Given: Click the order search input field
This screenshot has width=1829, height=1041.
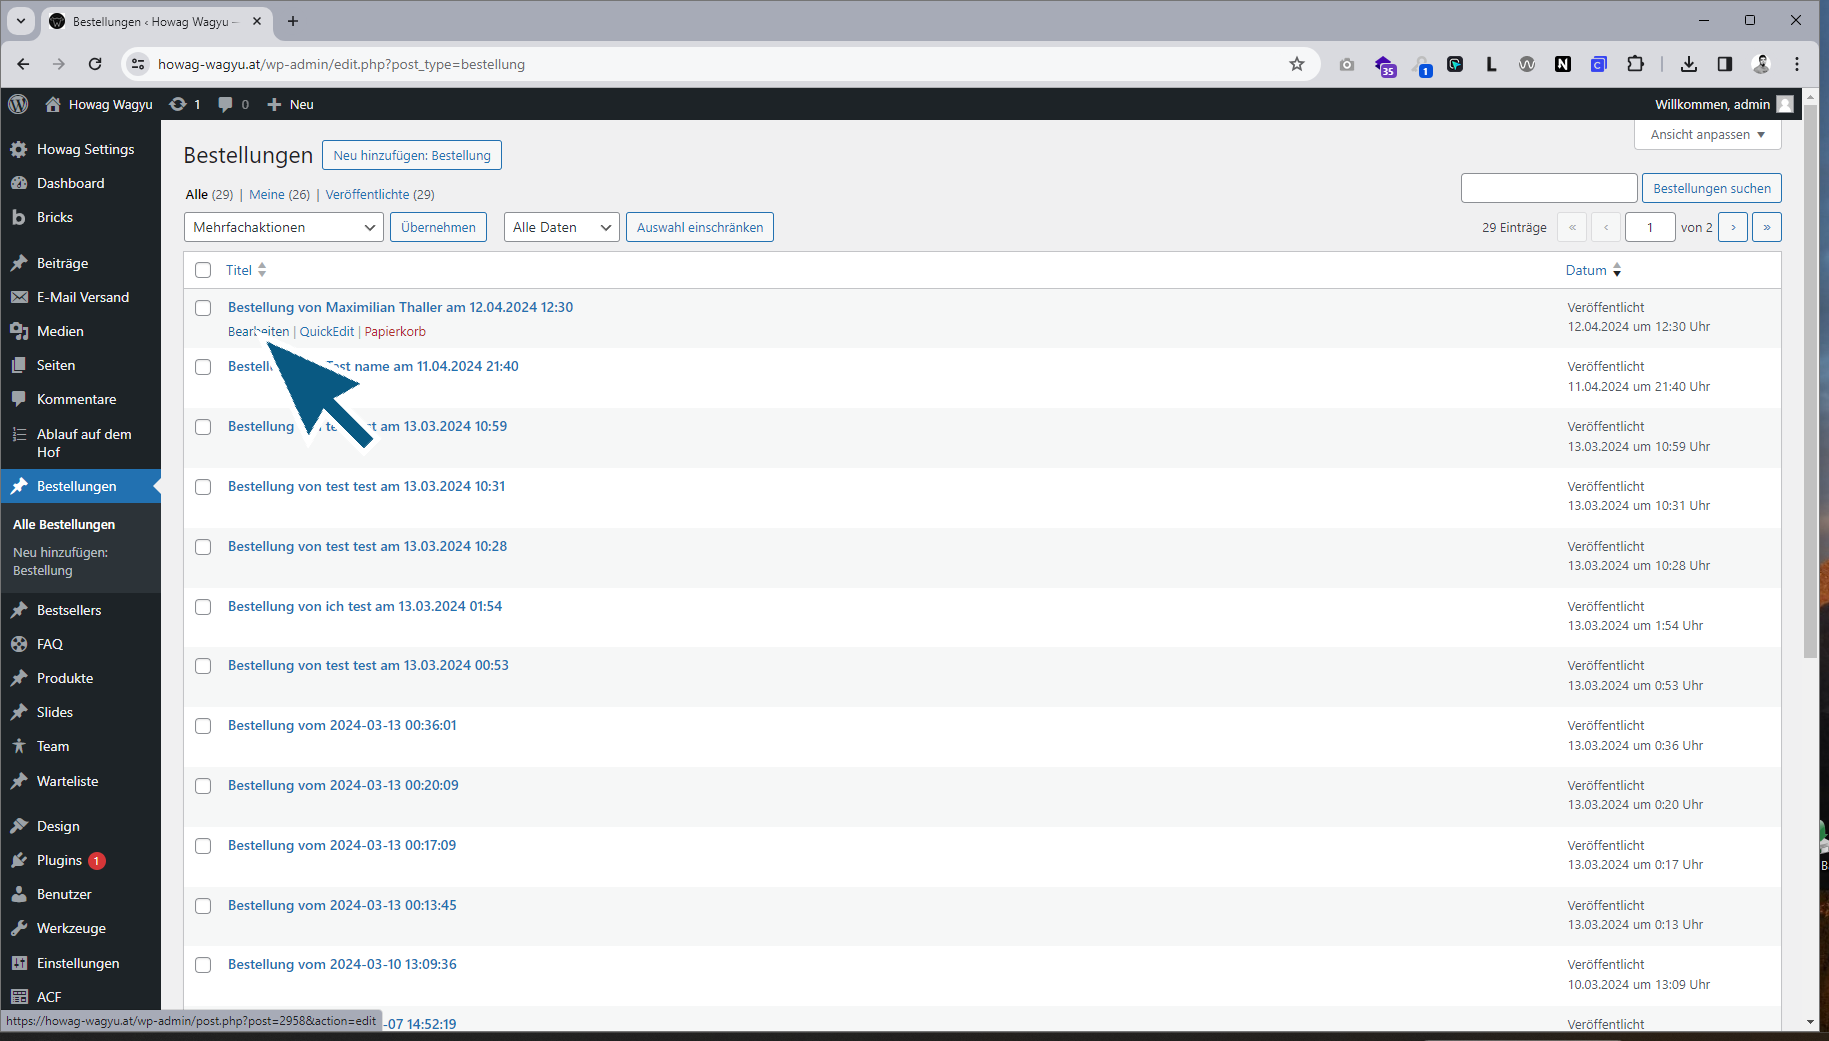Looking at the screenshot, I should click(x=1548, y=188).
